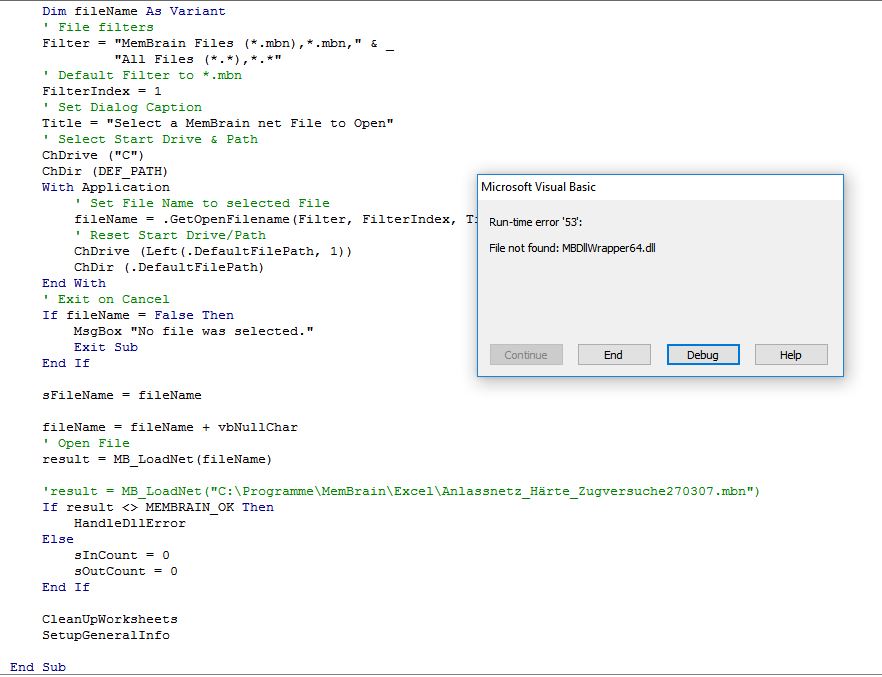Click the 'End Sub' line
The height and width of the screenshot is (677, 882).
pyautogui.click(x=38, y=667)
